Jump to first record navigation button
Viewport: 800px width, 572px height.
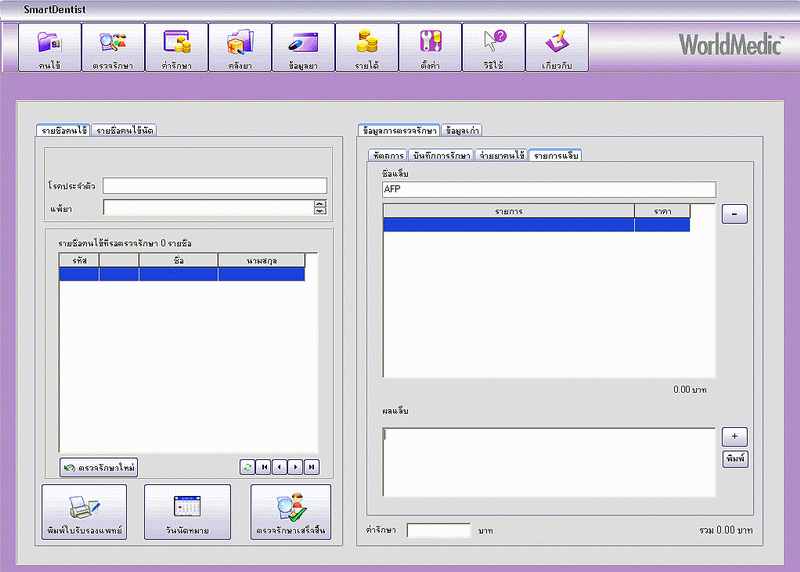(263, 467)
